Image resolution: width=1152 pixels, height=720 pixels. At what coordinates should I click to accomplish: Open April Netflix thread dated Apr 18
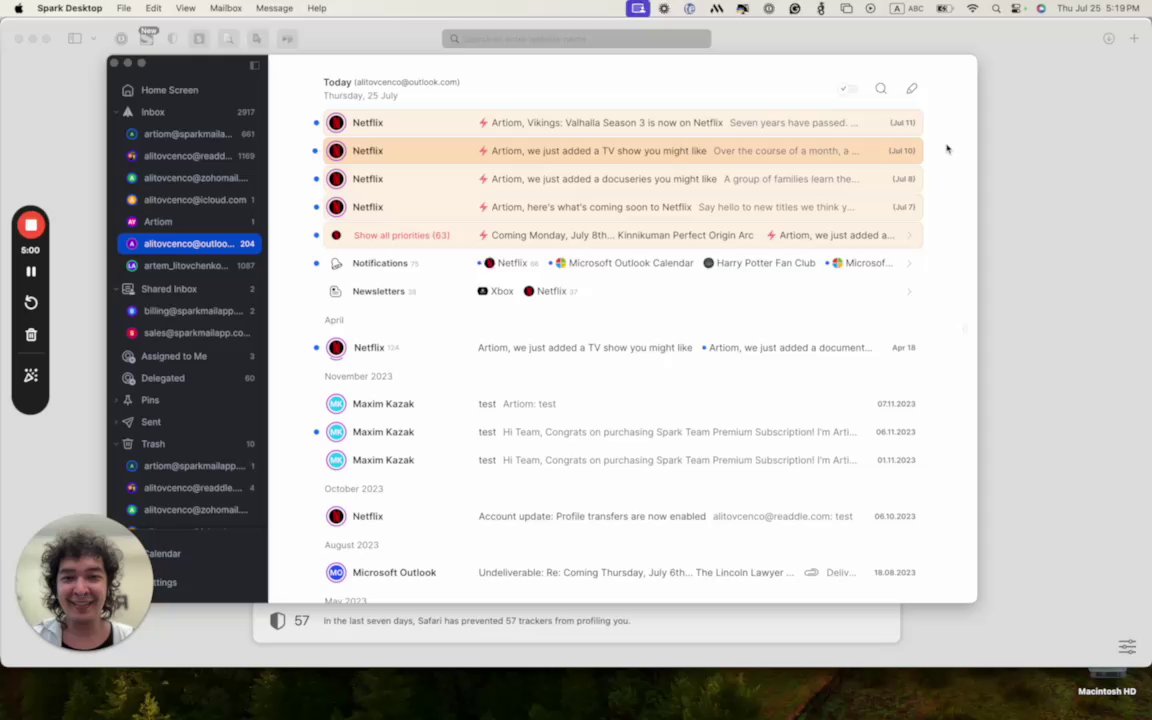pos(623,348)
